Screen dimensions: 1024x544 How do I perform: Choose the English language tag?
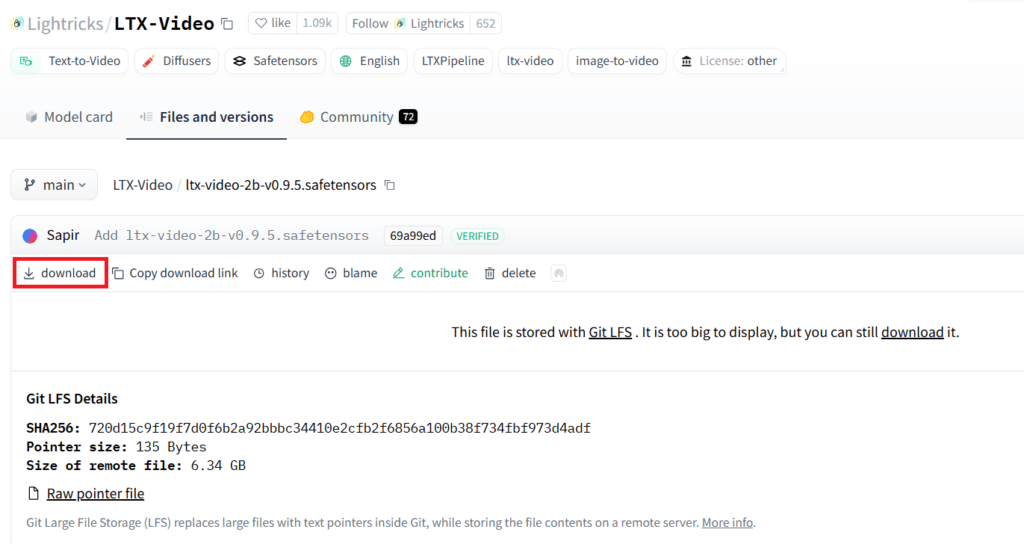pos(369,61)
